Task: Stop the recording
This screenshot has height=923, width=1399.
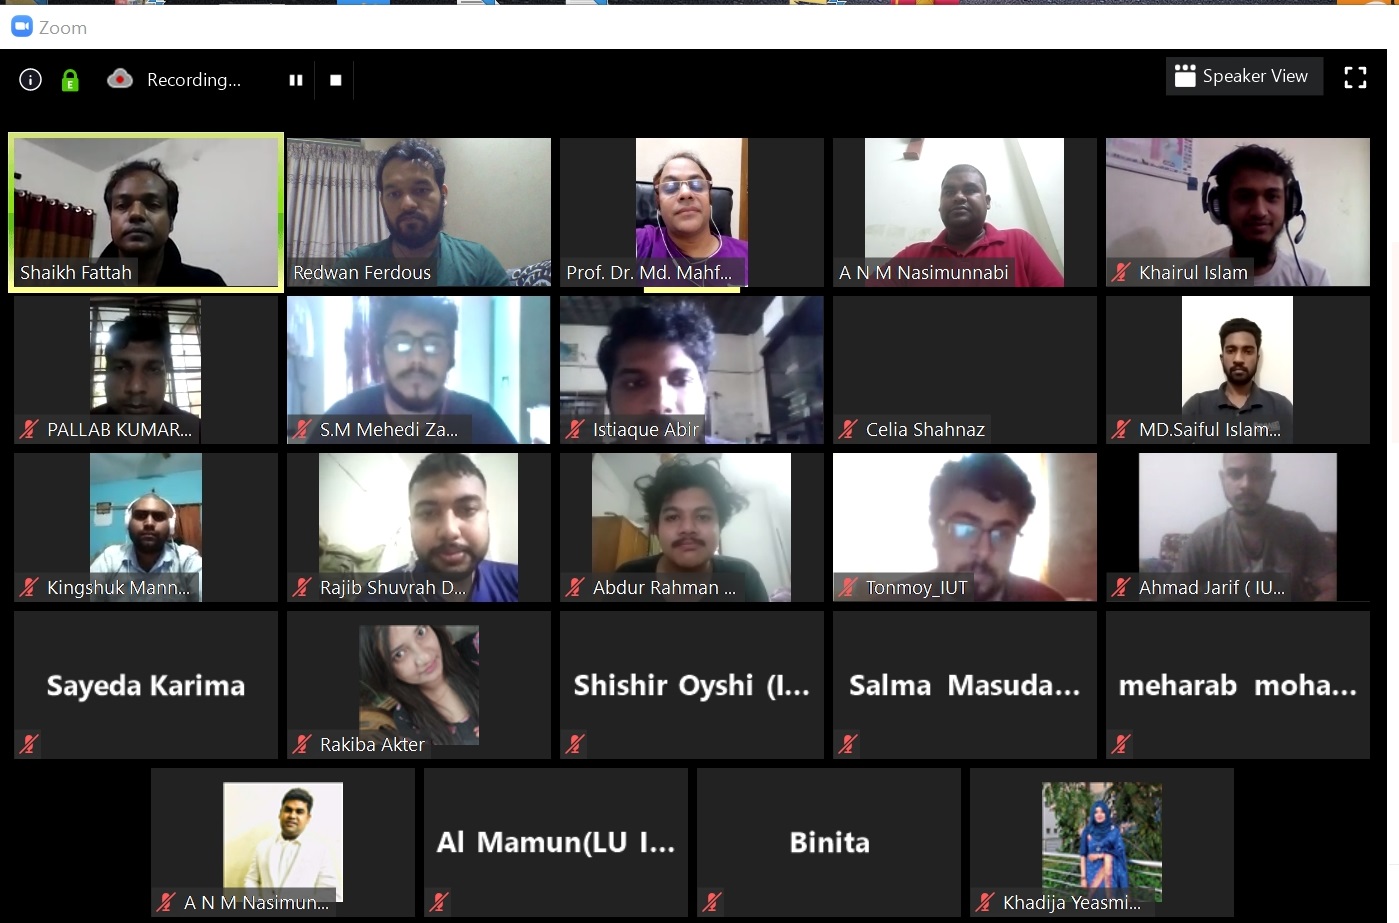Action: click(336, 80)
